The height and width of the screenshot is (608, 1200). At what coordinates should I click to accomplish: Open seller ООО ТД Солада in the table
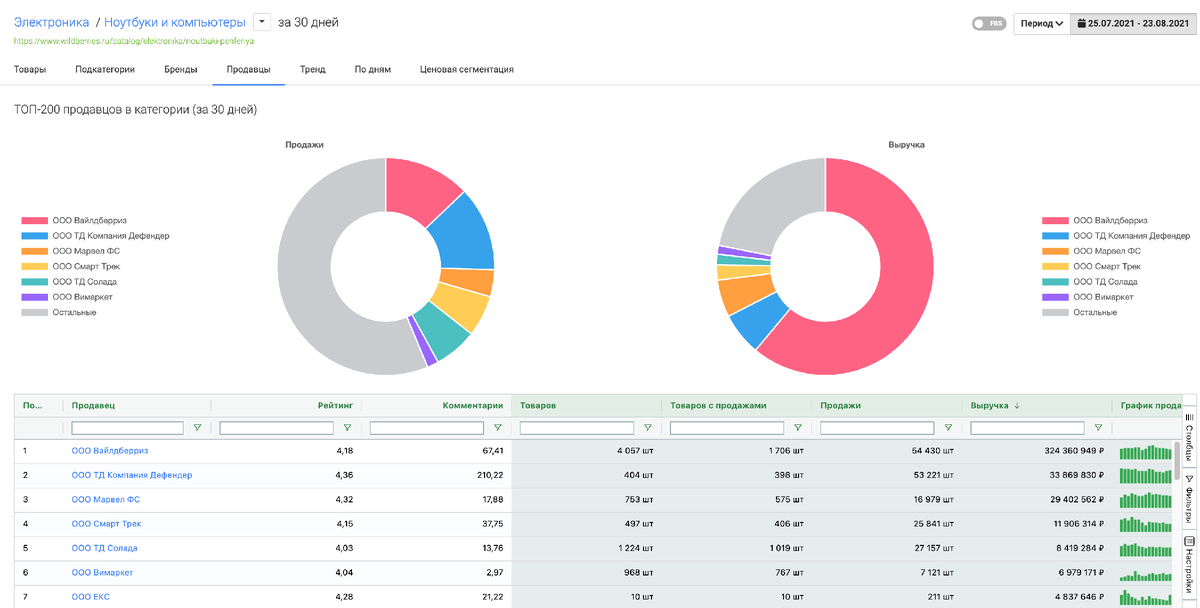click(105, 548)
